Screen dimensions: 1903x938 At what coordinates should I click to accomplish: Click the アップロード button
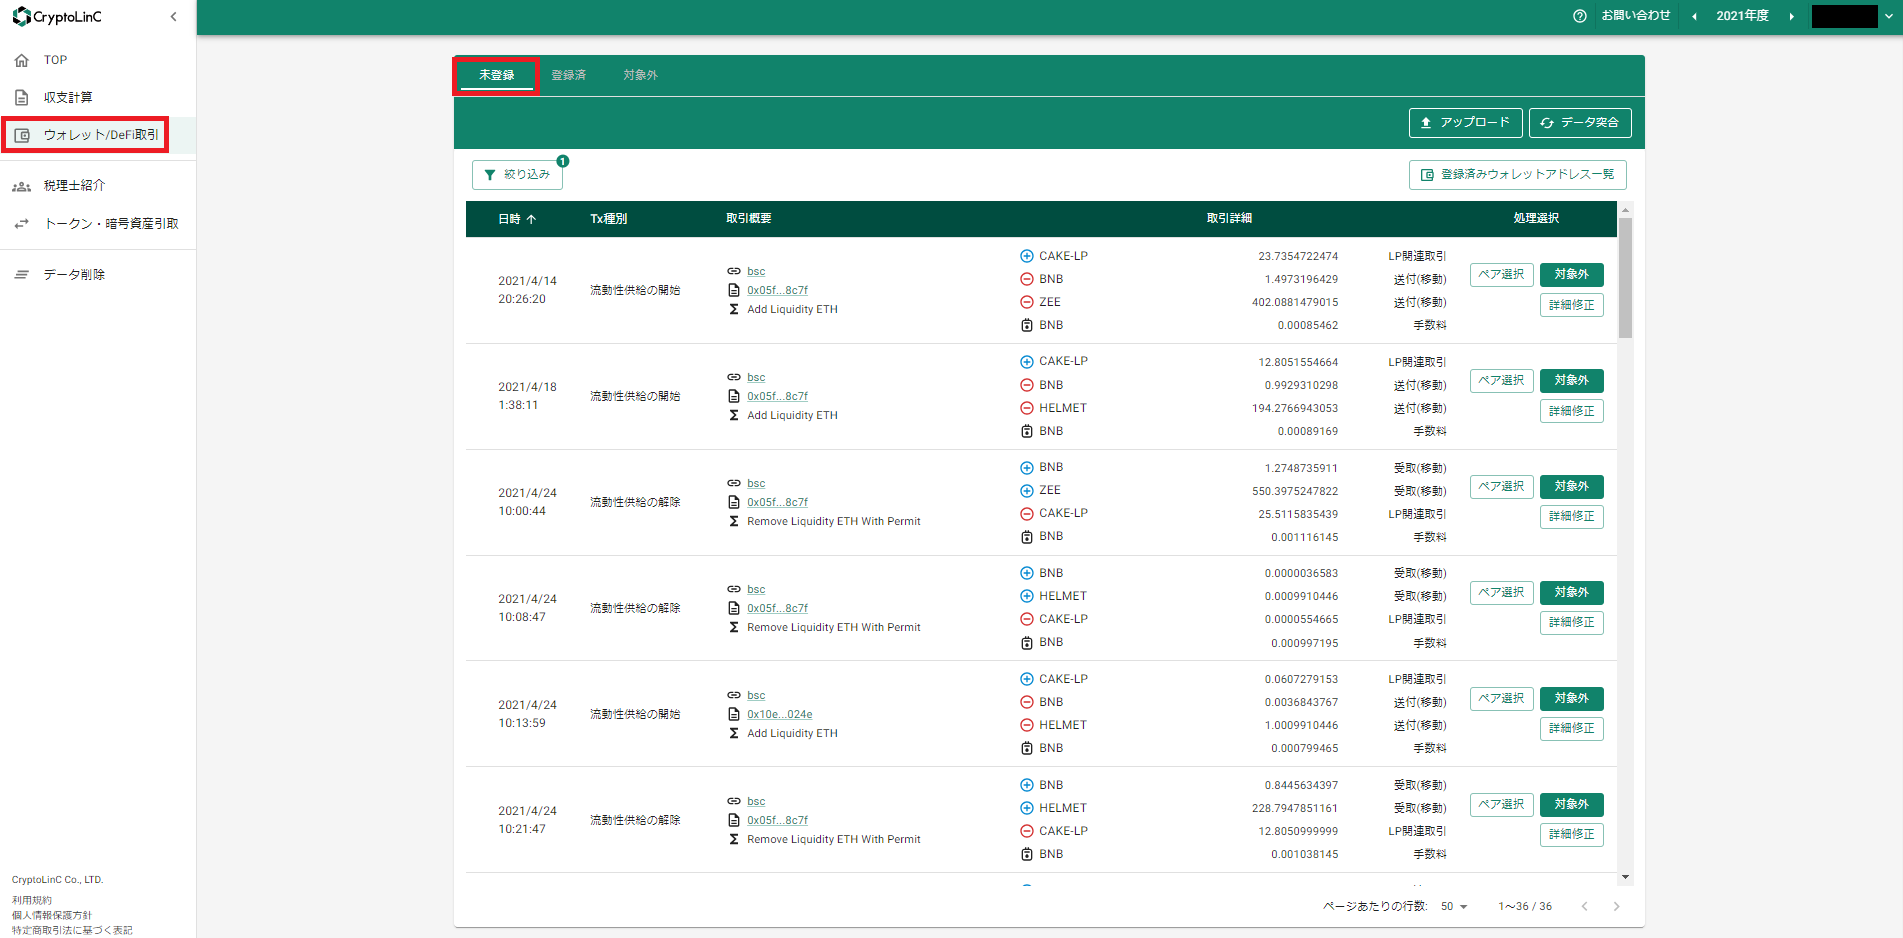[x=1465, y=123]
